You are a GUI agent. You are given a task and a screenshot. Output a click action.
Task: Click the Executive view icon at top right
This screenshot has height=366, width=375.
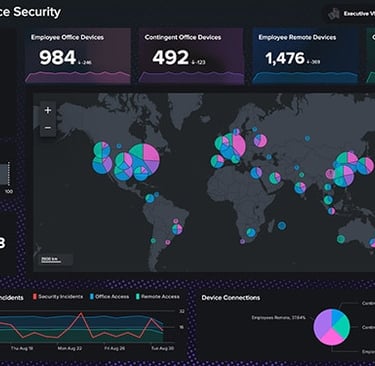334,14
